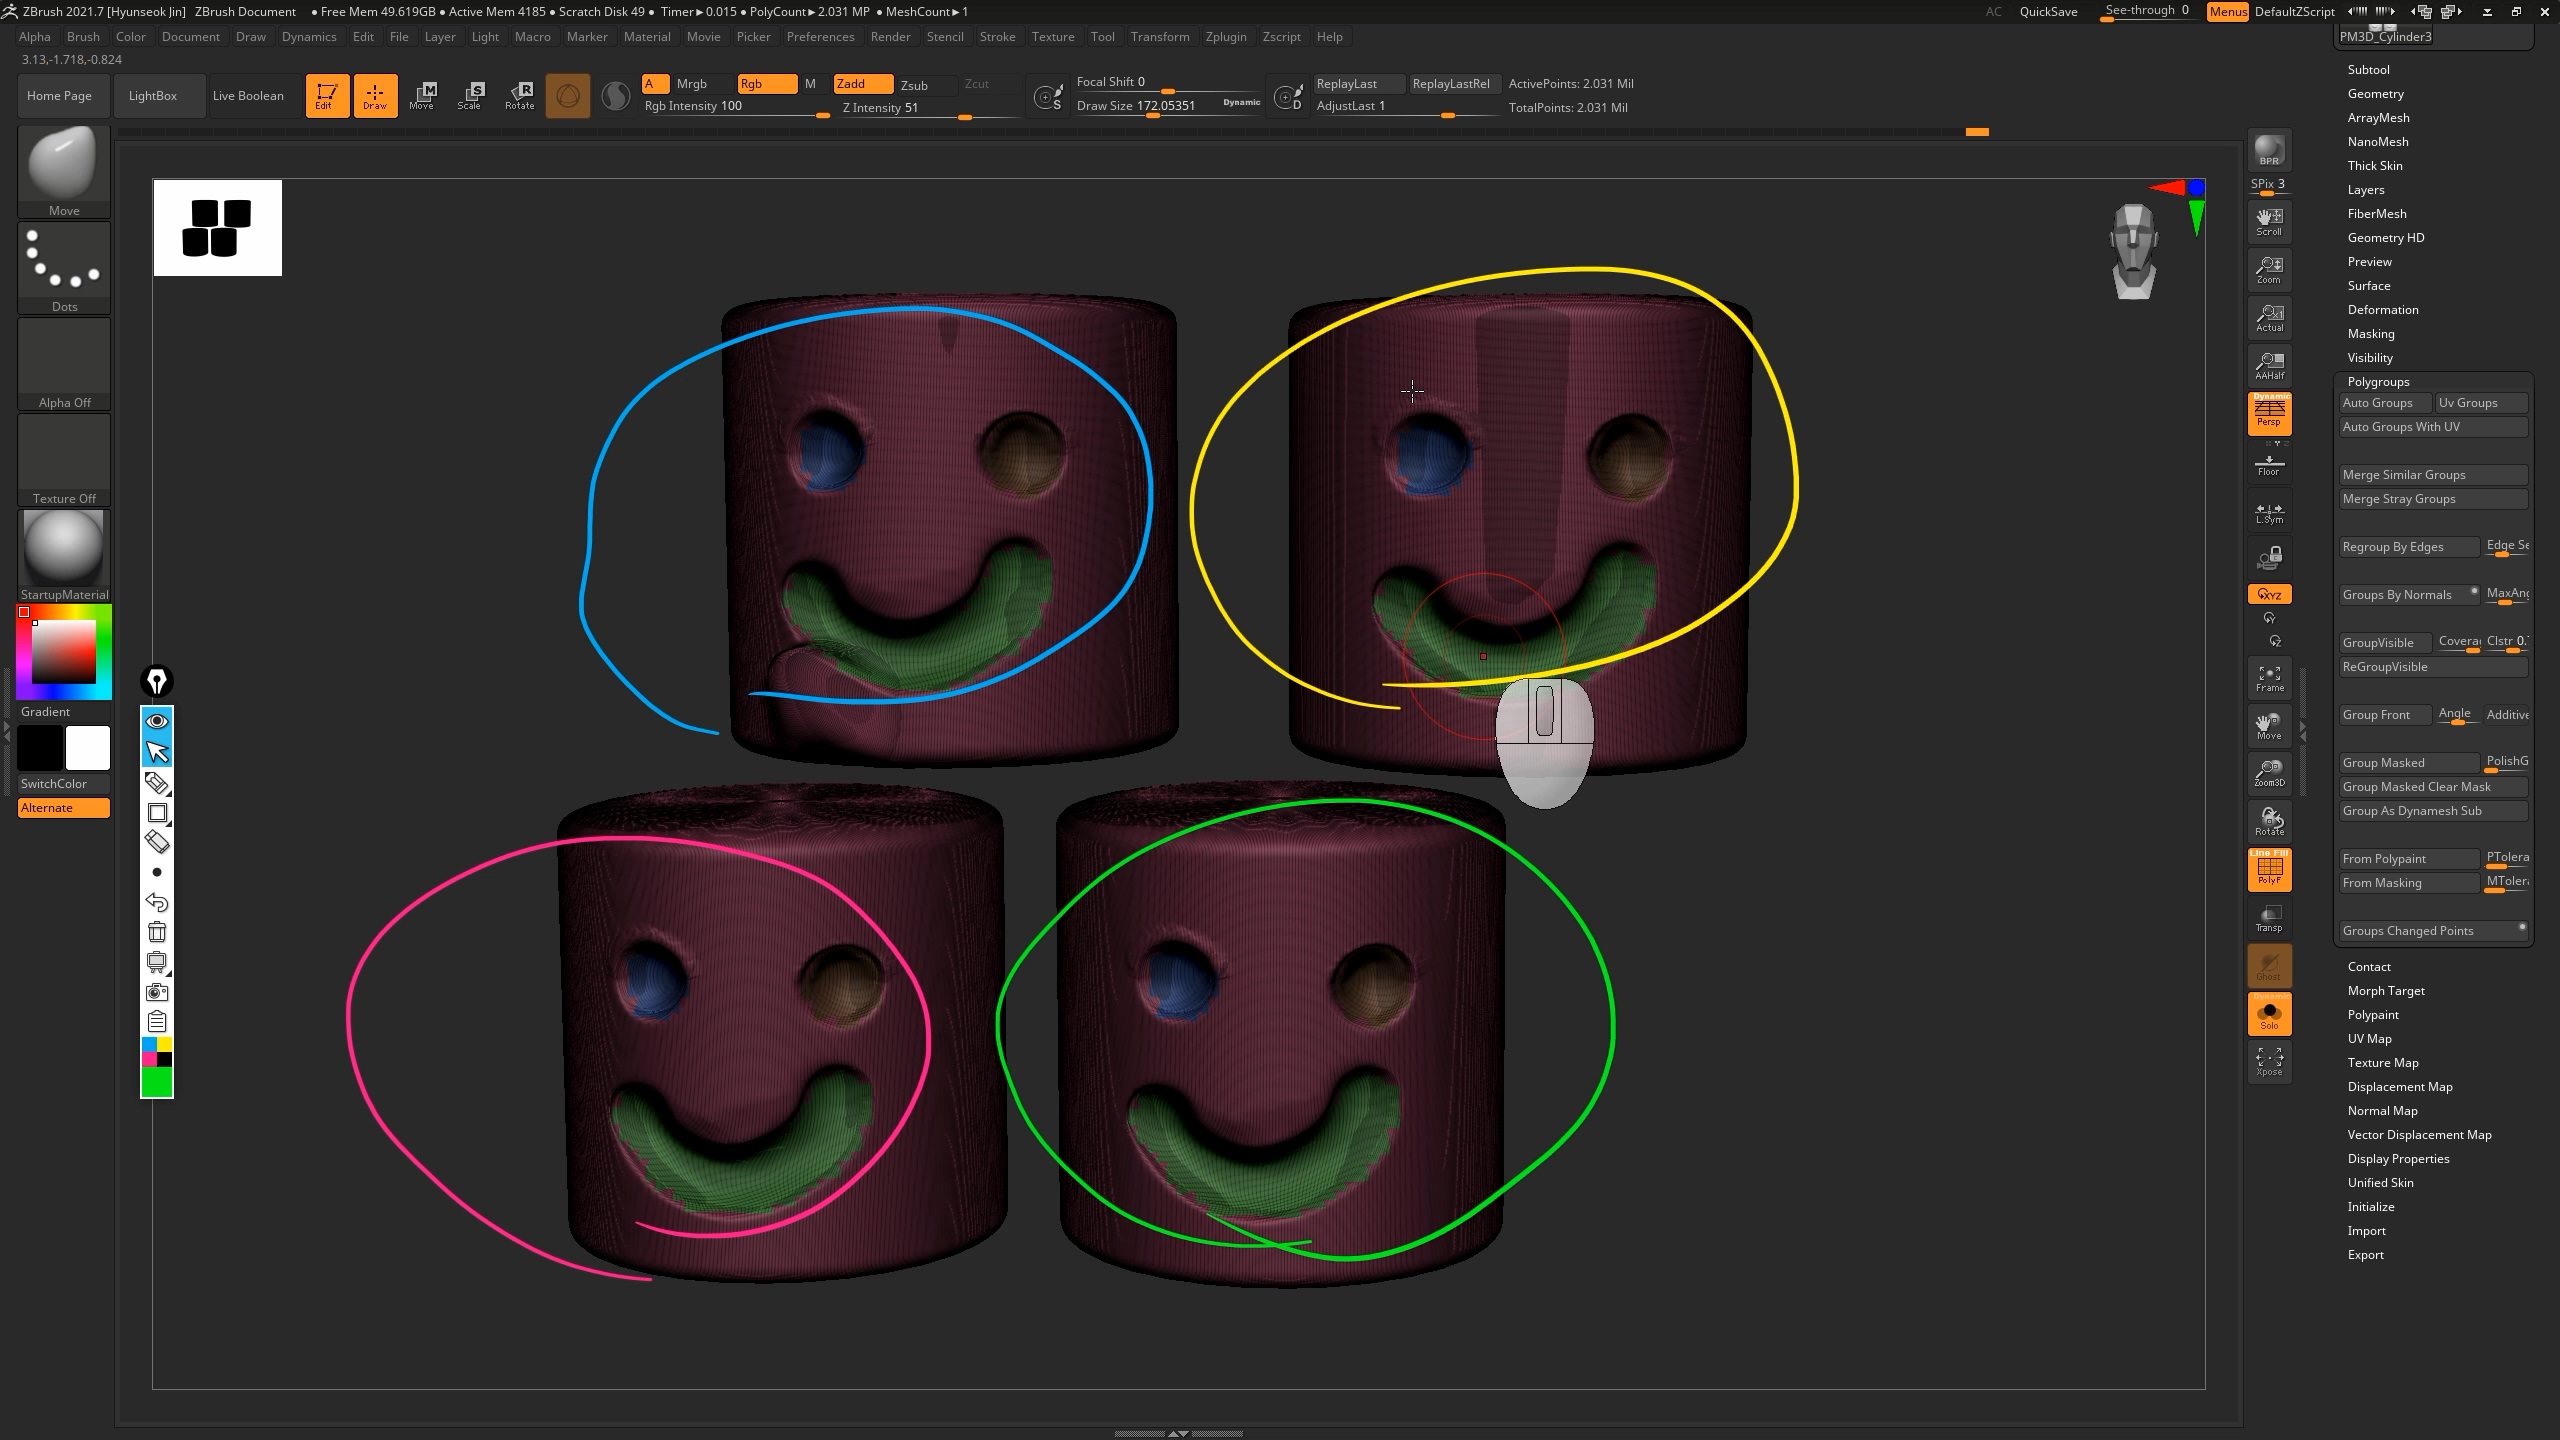Click the Move brush thumbnail
2560x1440 pixels.
pyautogui.click(x=63, y=165)
